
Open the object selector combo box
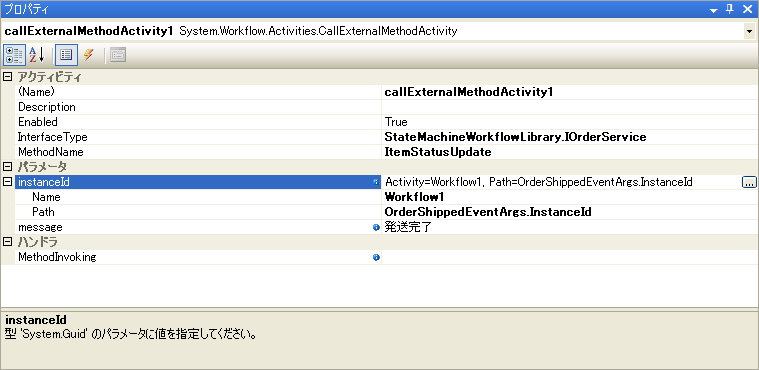click(750, 31)
